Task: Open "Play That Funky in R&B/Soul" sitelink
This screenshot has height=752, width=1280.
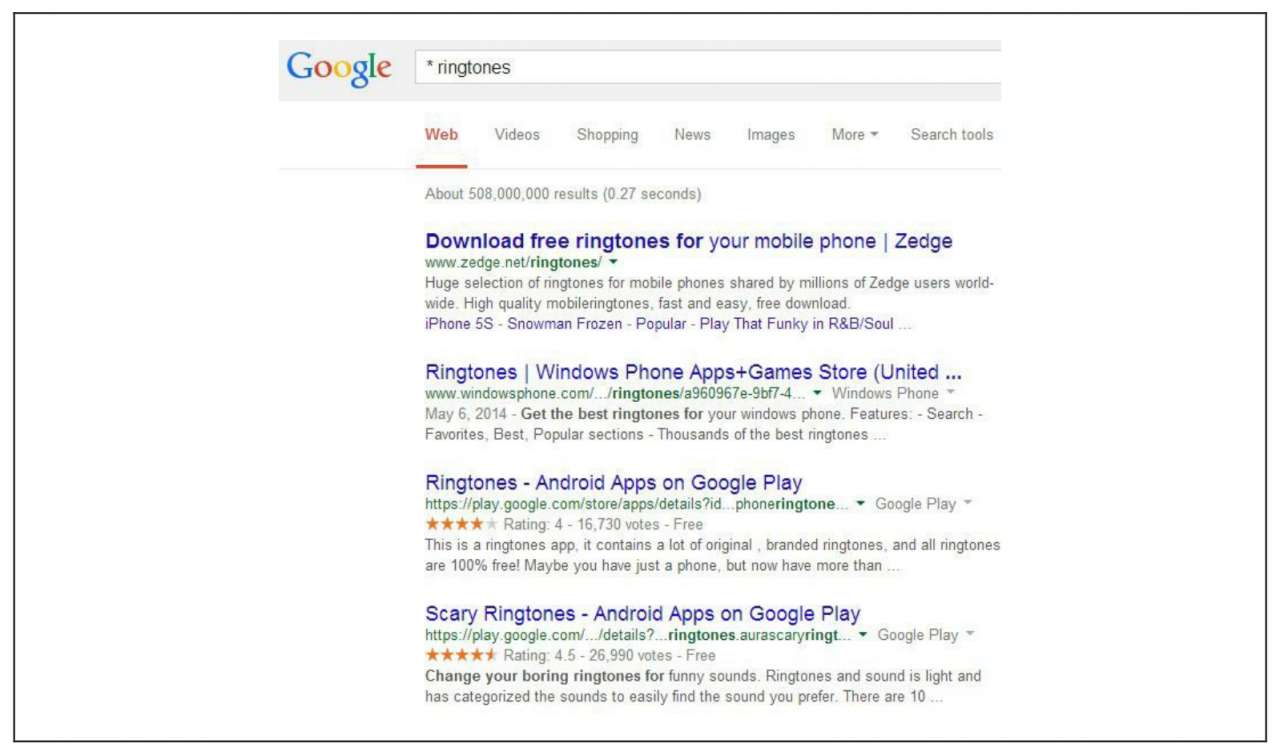Action: click(x=796, y=324)
